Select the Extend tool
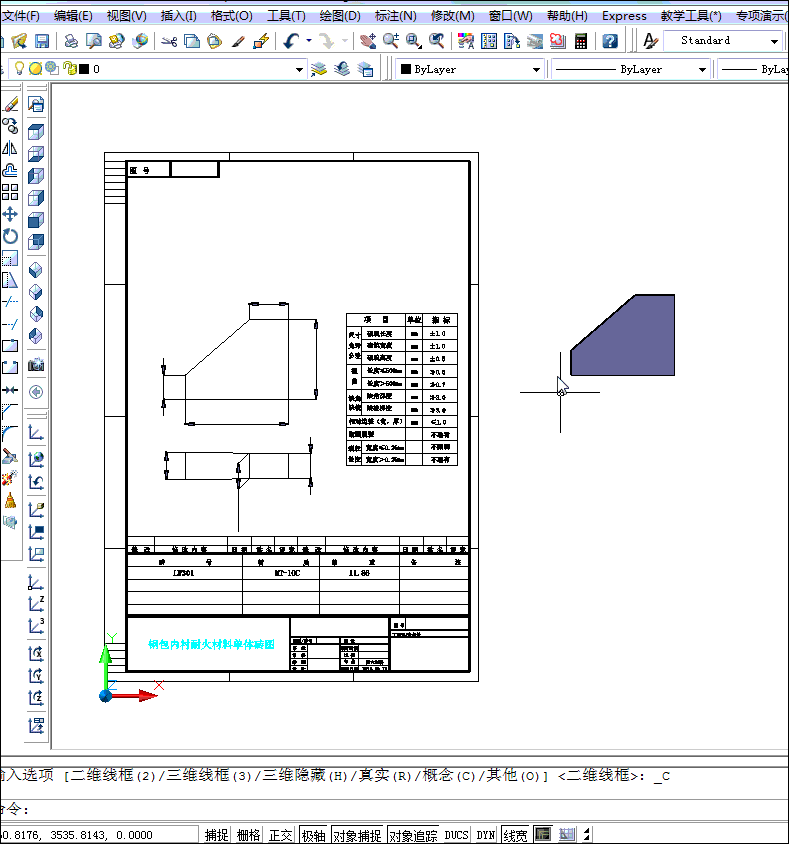The width and height of the screenshot is (789, 844). pyautogui.click(x=10, y=324)
